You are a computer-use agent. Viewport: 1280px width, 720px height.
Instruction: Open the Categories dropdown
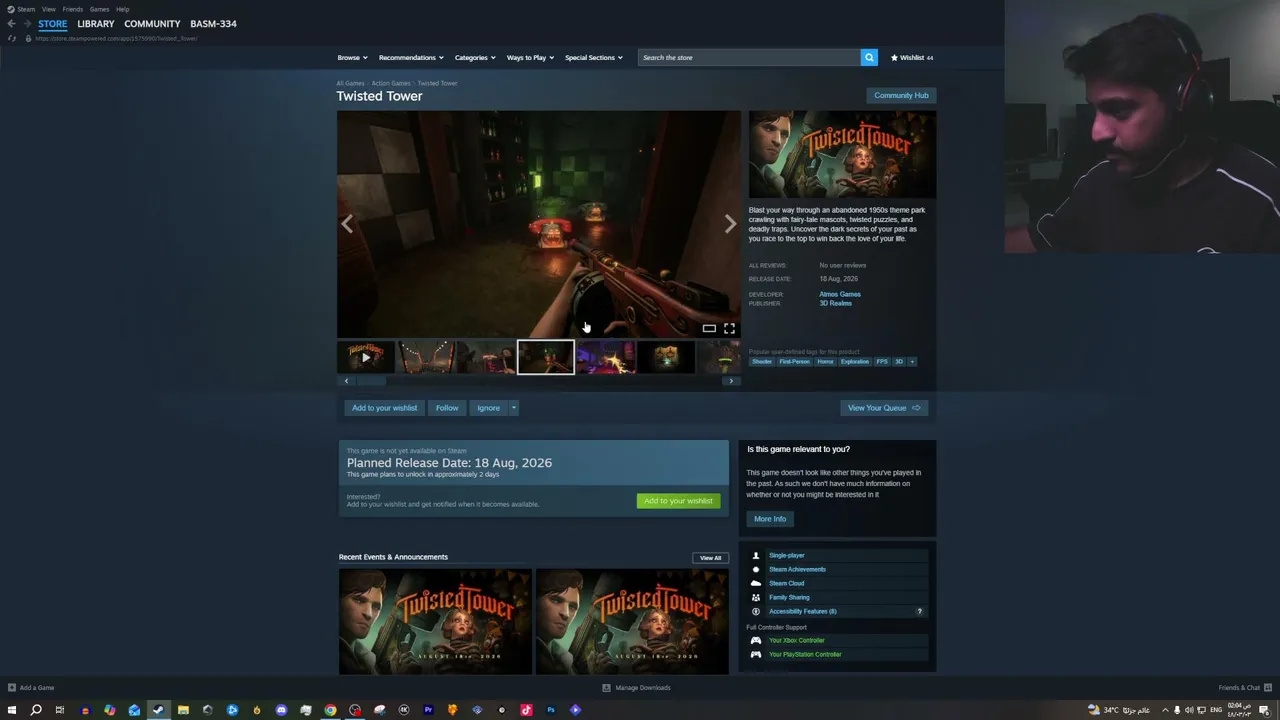475,58
